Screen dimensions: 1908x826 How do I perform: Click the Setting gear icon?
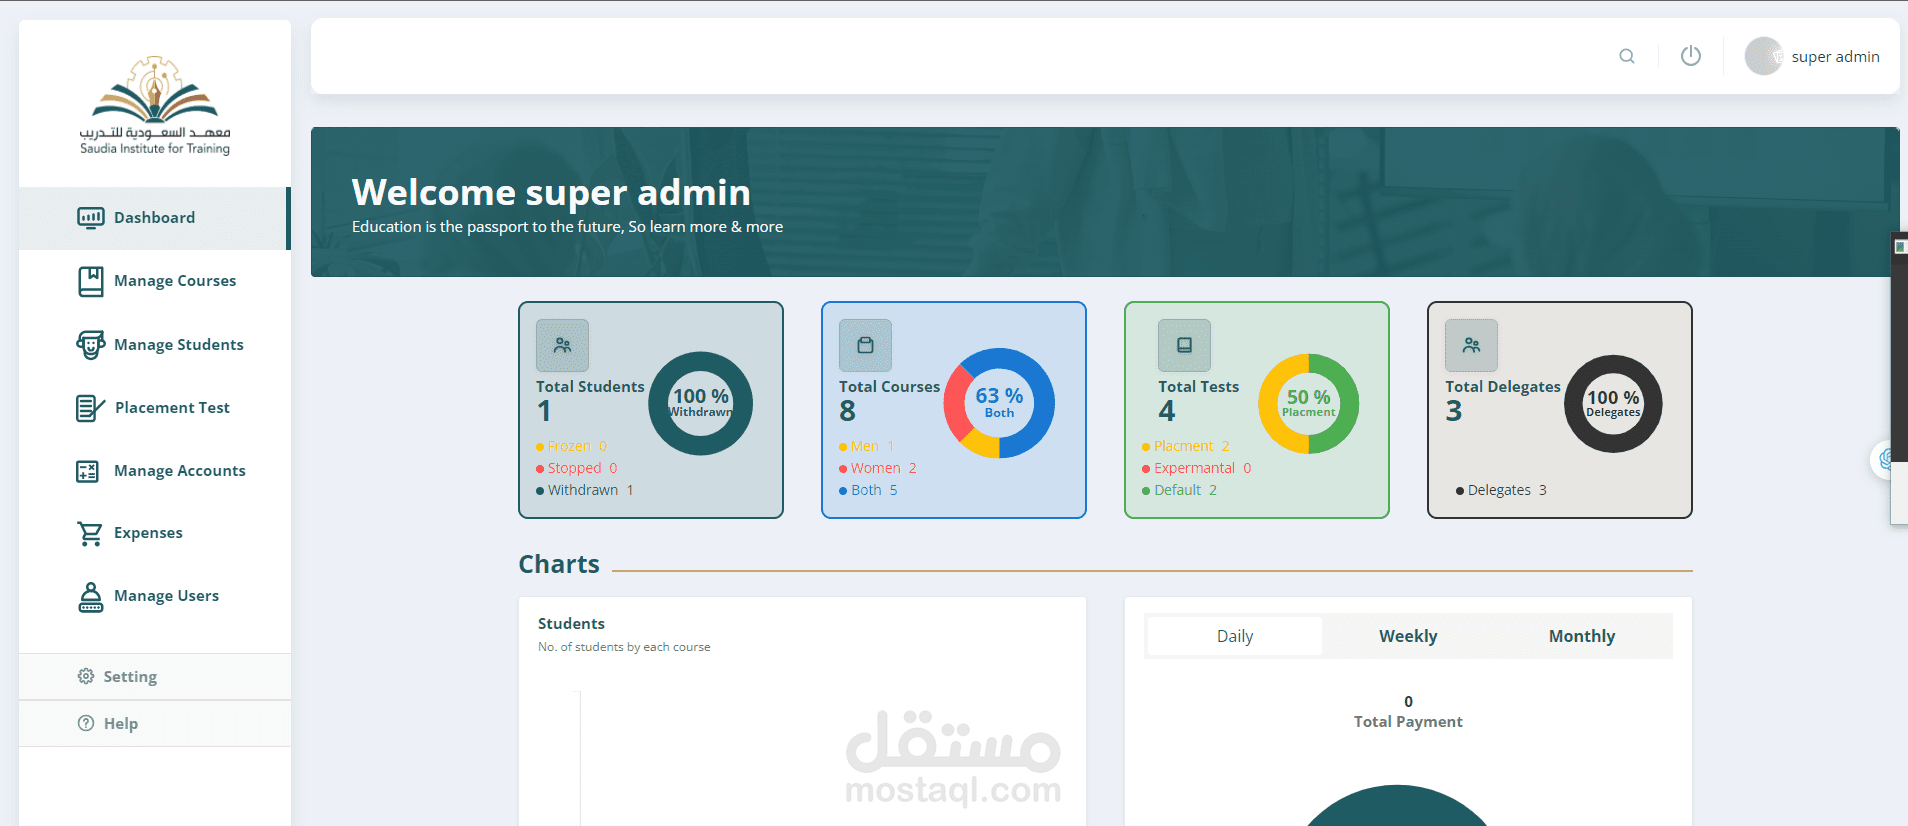click(86, 677)
